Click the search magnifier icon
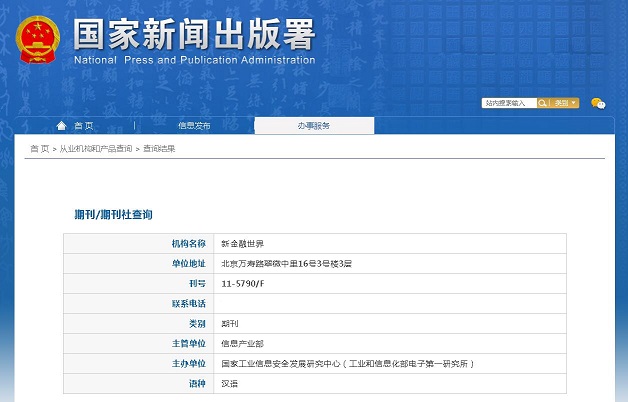 tap(543, 103)
